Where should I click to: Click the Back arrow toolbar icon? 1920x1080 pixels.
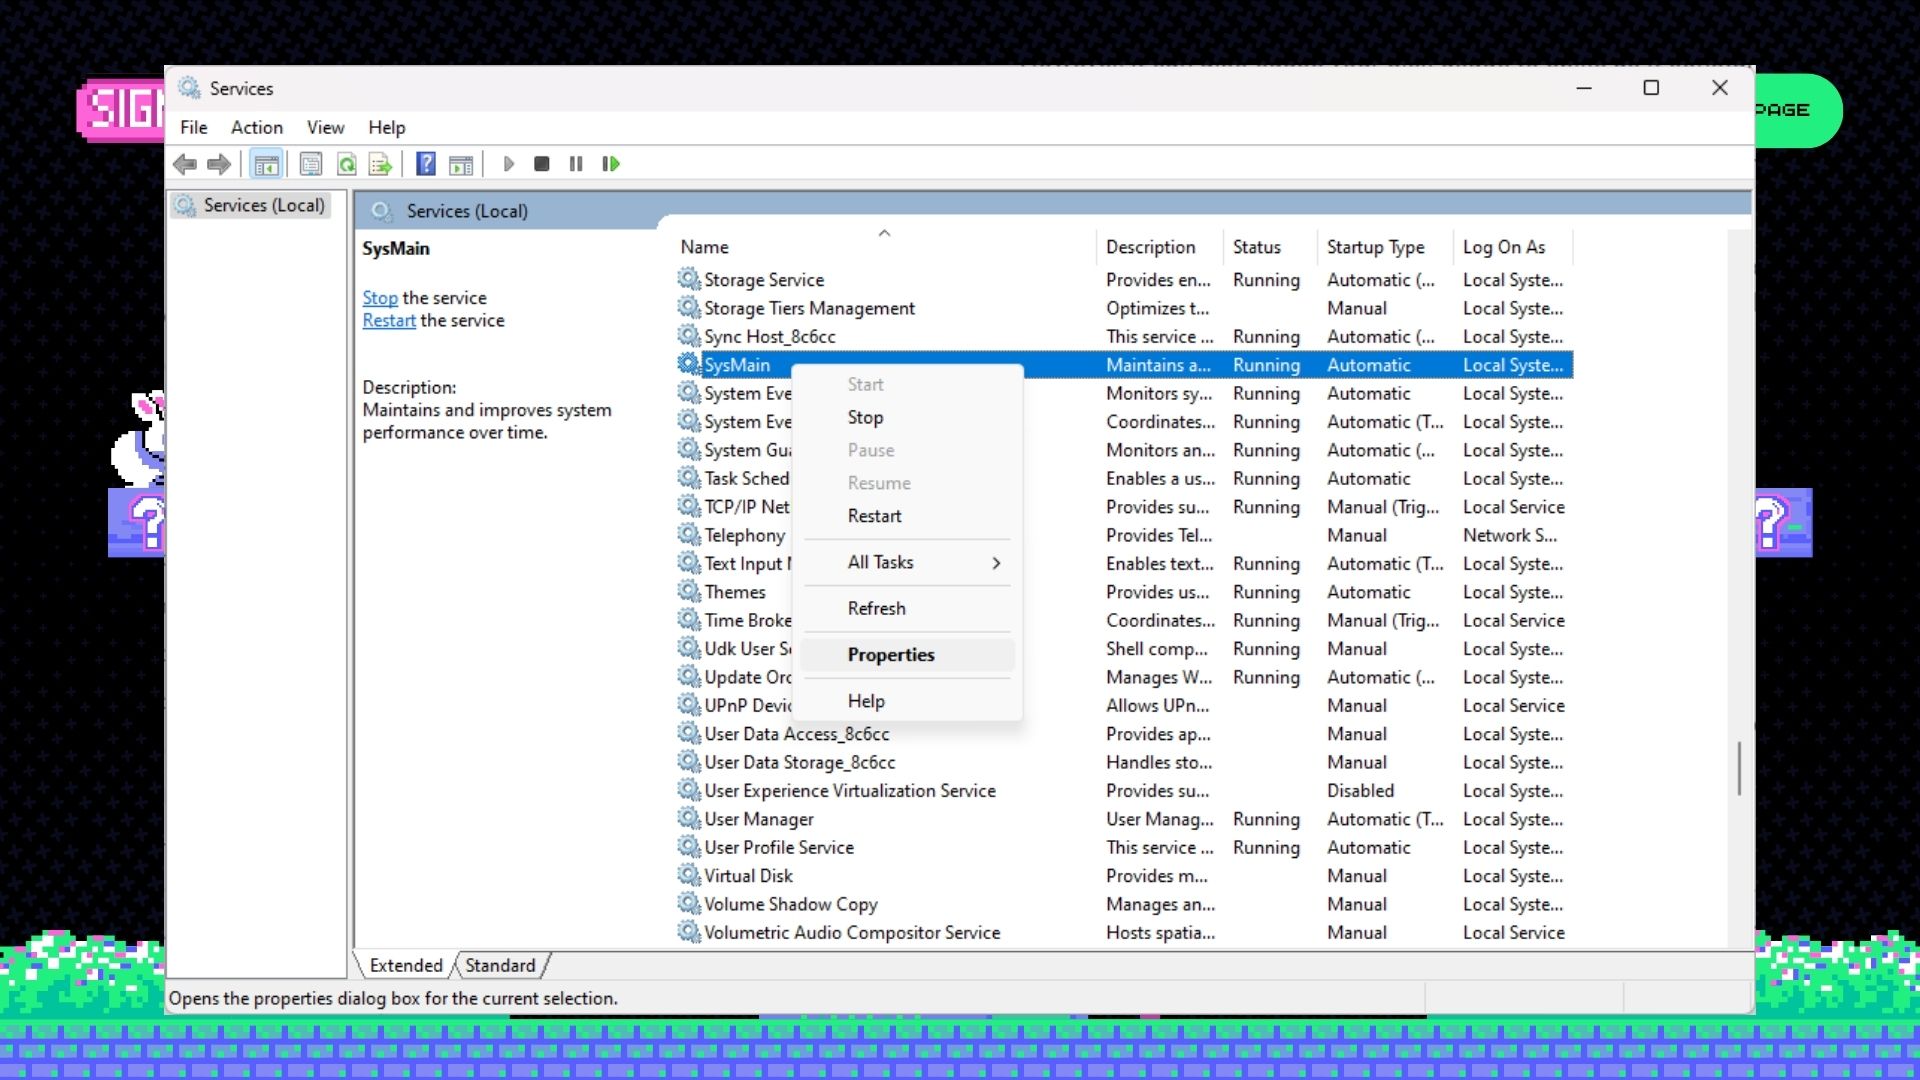[x=185, y=164]
